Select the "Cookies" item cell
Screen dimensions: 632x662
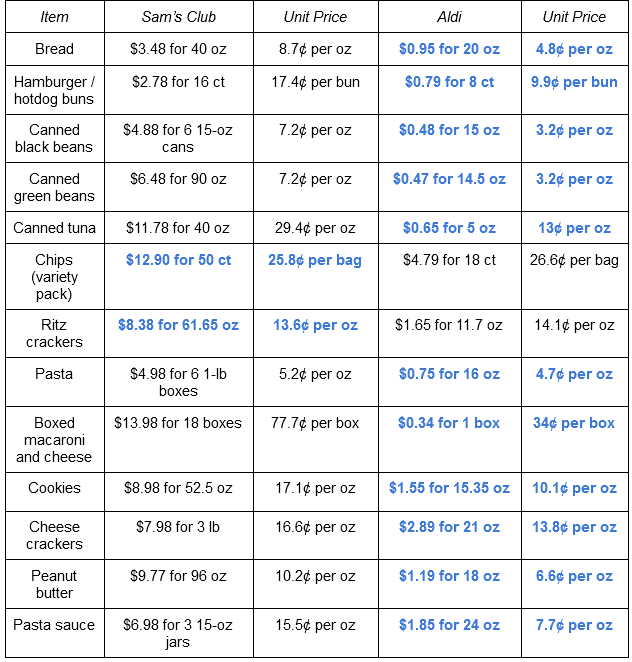54,488
